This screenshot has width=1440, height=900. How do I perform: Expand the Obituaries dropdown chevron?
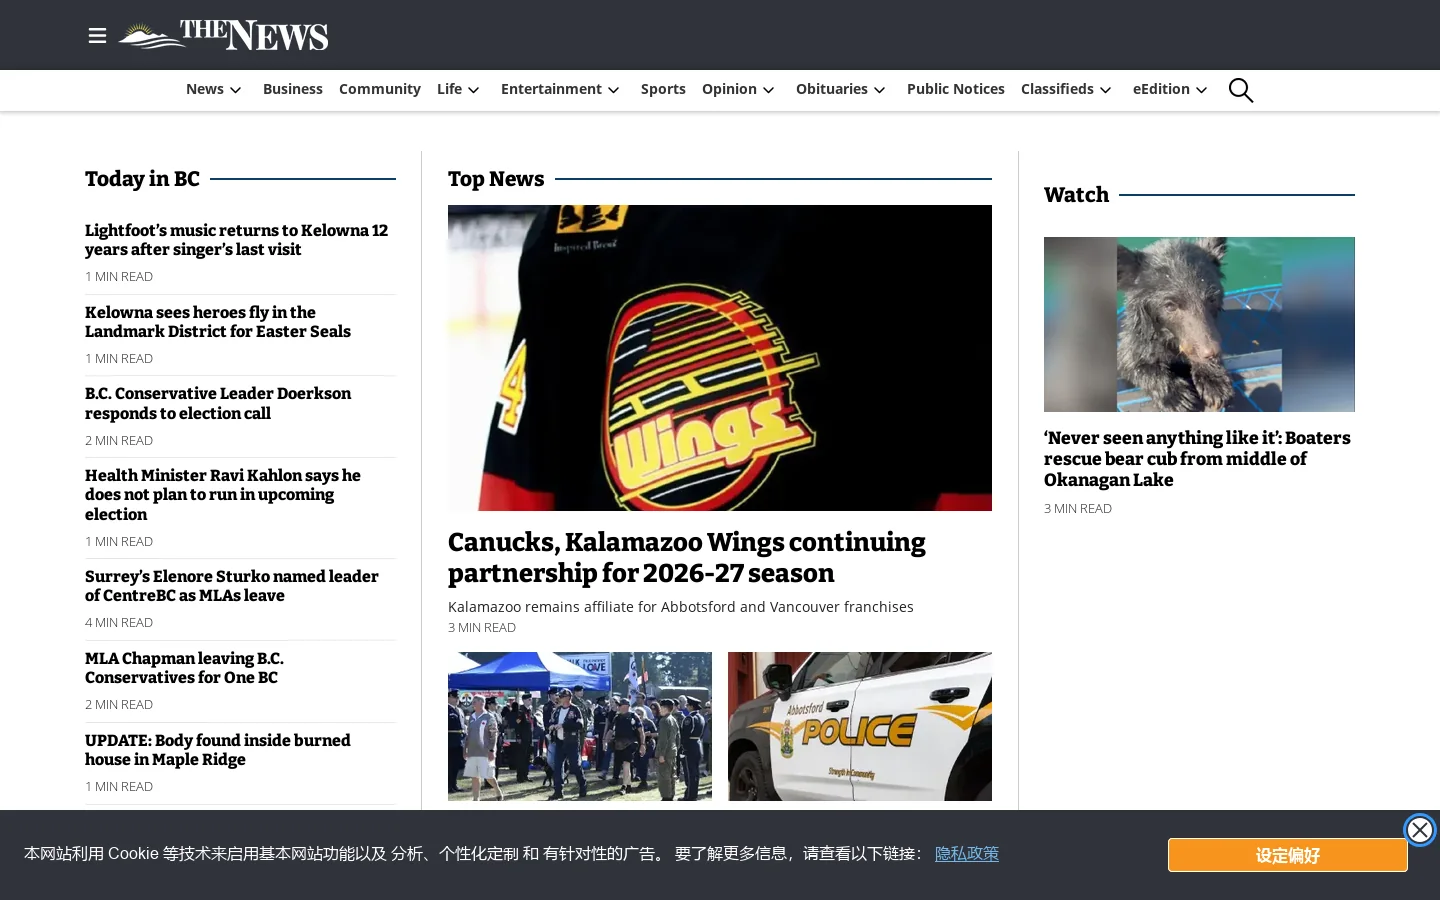tap(880, 90)
